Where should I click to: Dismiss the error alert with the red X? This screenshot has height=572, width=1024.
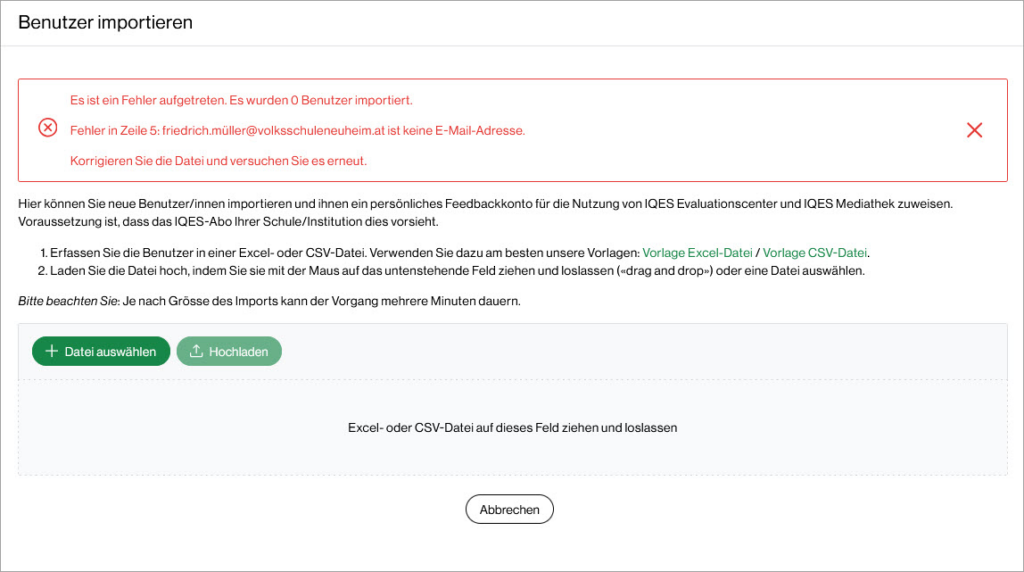[974, 130]
